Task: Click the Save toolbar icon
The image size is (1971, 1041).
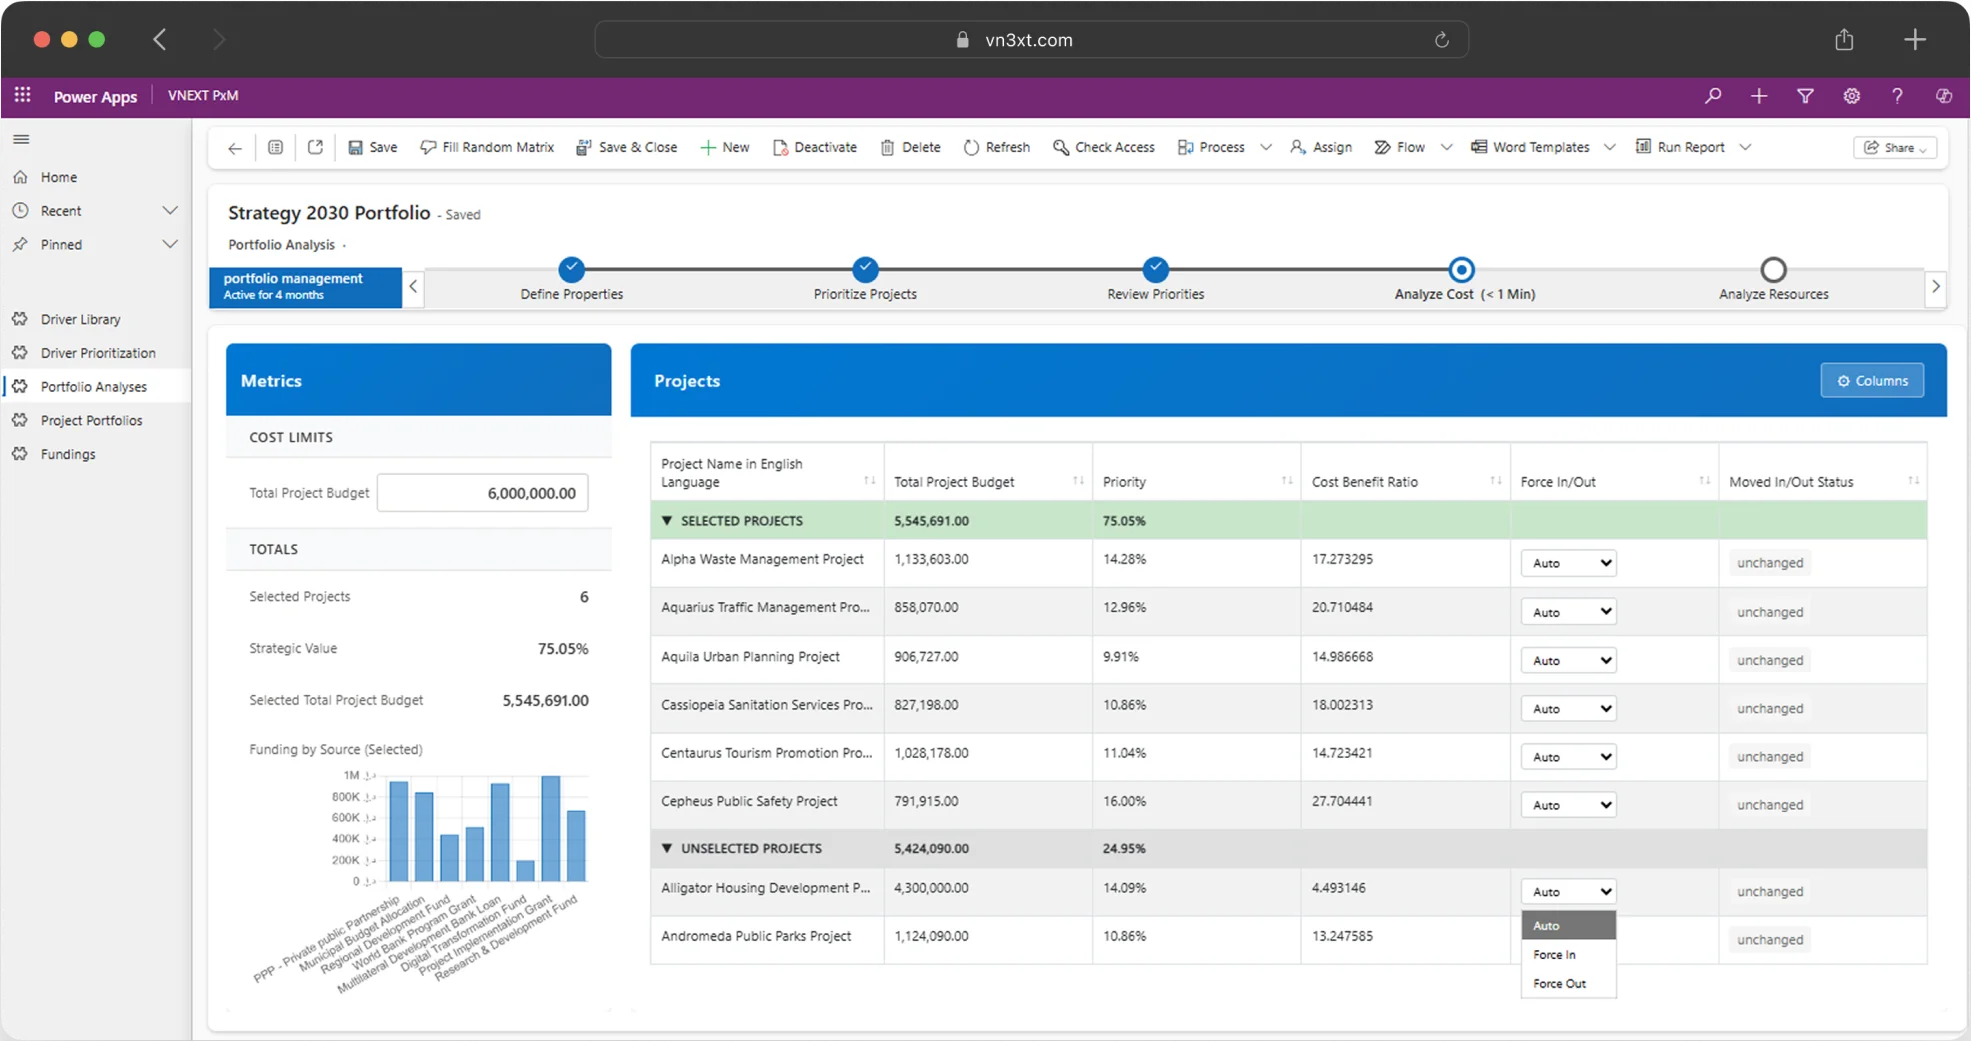Action: [355, 147]
